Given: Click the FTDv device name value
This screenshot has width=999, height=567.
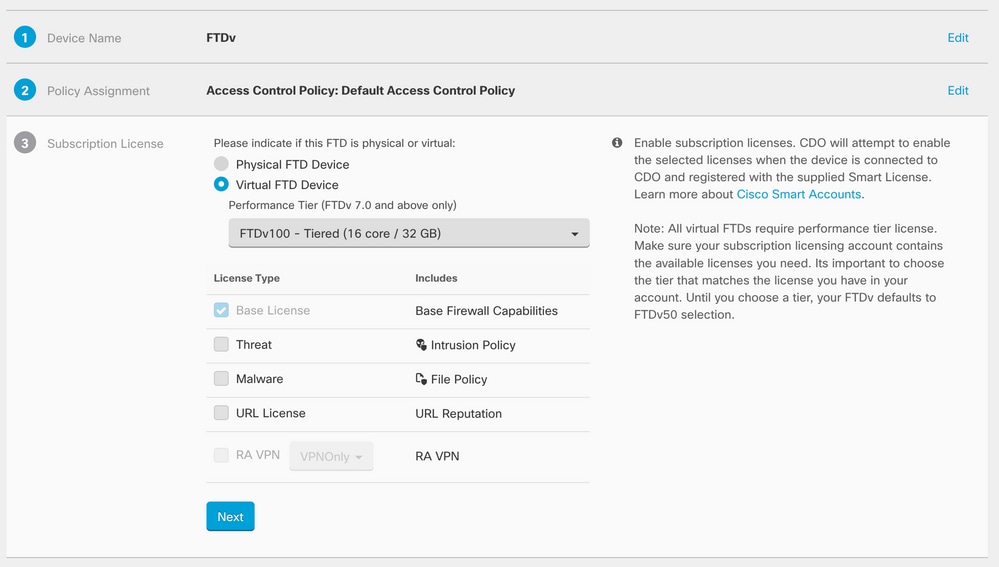Looking at the screenshot, I should coord(221,38).
